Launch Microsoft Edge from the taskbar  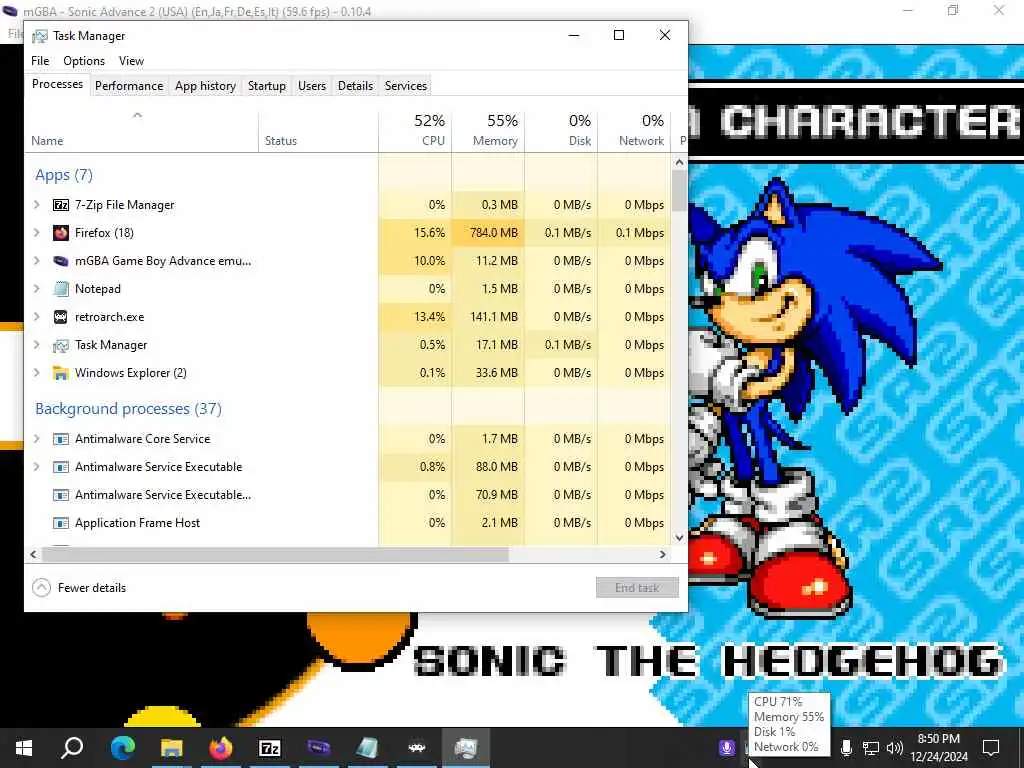tap(122, 748)
